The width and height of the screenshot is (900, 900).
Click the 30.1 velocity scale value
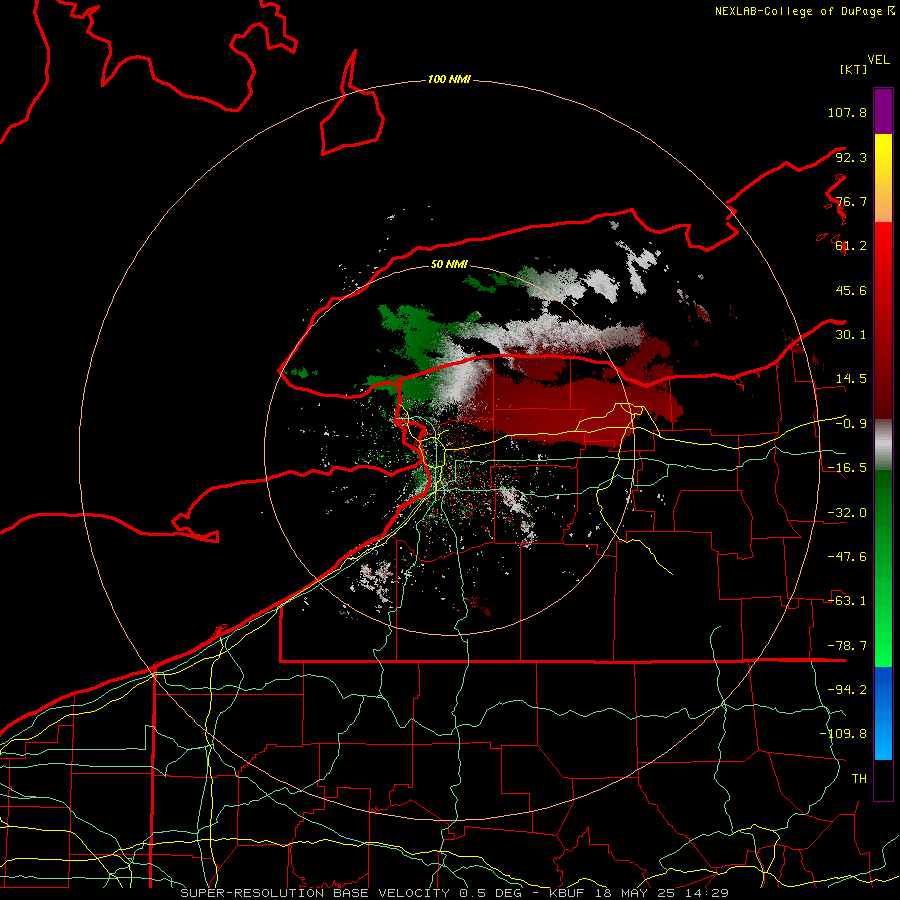(851, 335)
